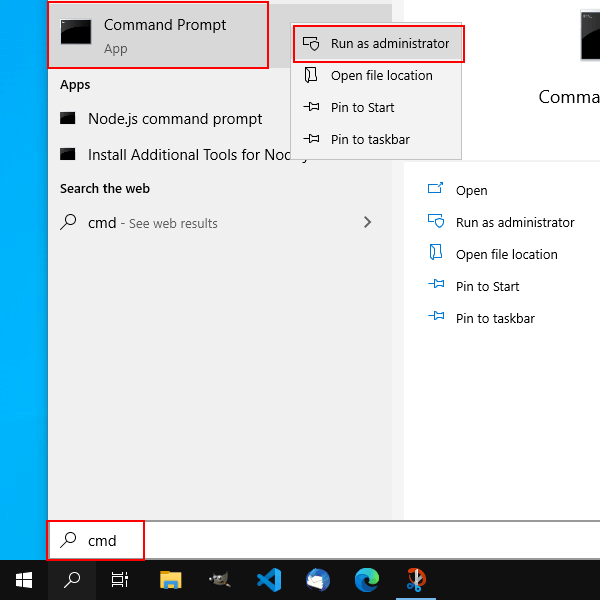600x600 pixels.
Task: Click the blue shield icon in details pane
Action: pos(436,221)
